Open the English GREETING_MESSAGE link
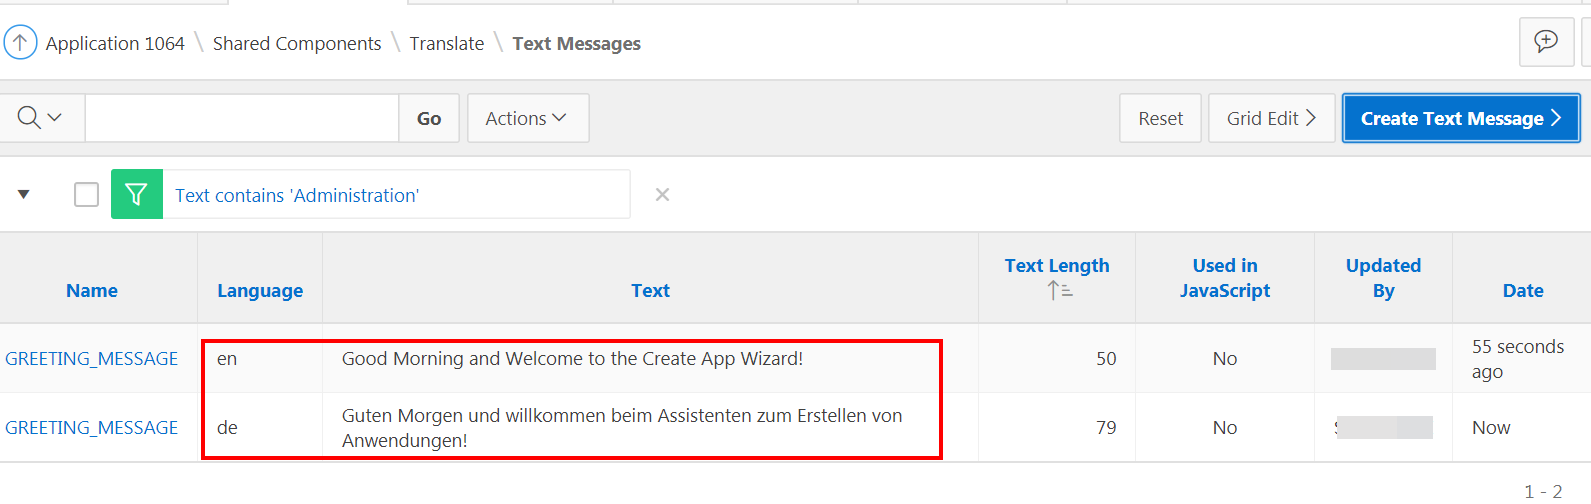Screen dimensions: 1591x504 92,358
